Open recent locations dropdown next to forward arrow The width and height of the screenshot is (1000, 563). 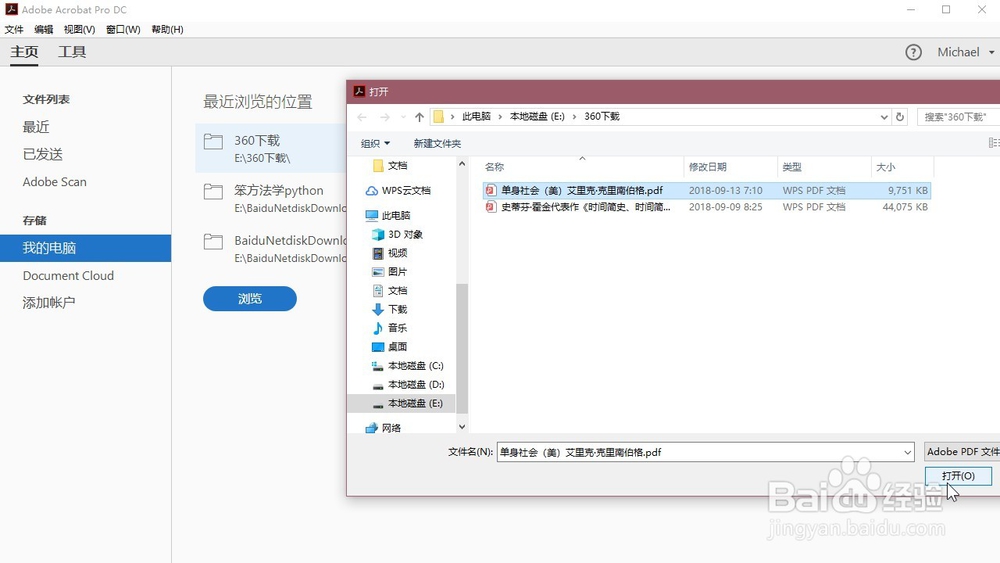(403, 117)
